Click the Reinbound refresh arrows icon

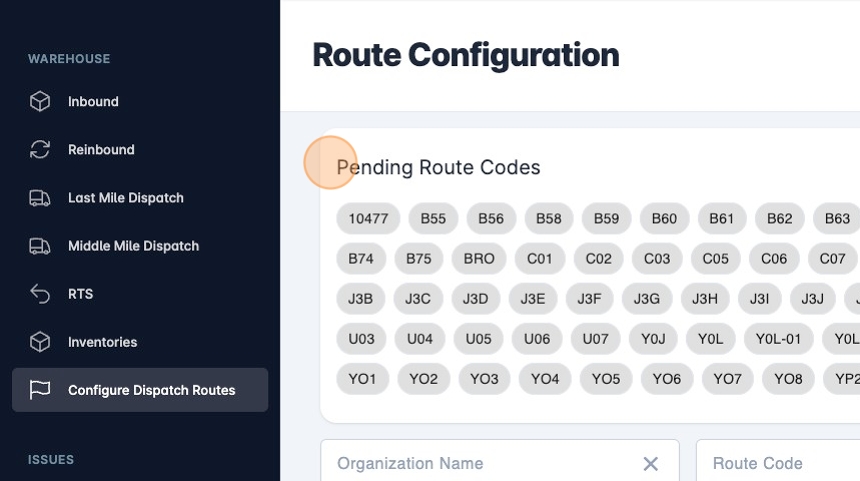[40, 150]
